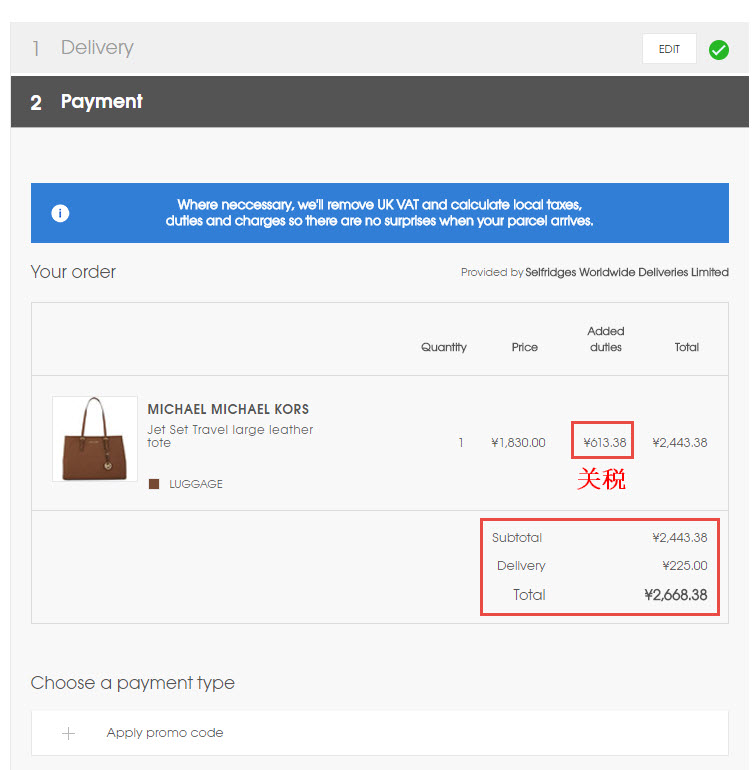This screenshot has width=756, height=770.
Task: Click the Your order heading
Action: [73, 272]
